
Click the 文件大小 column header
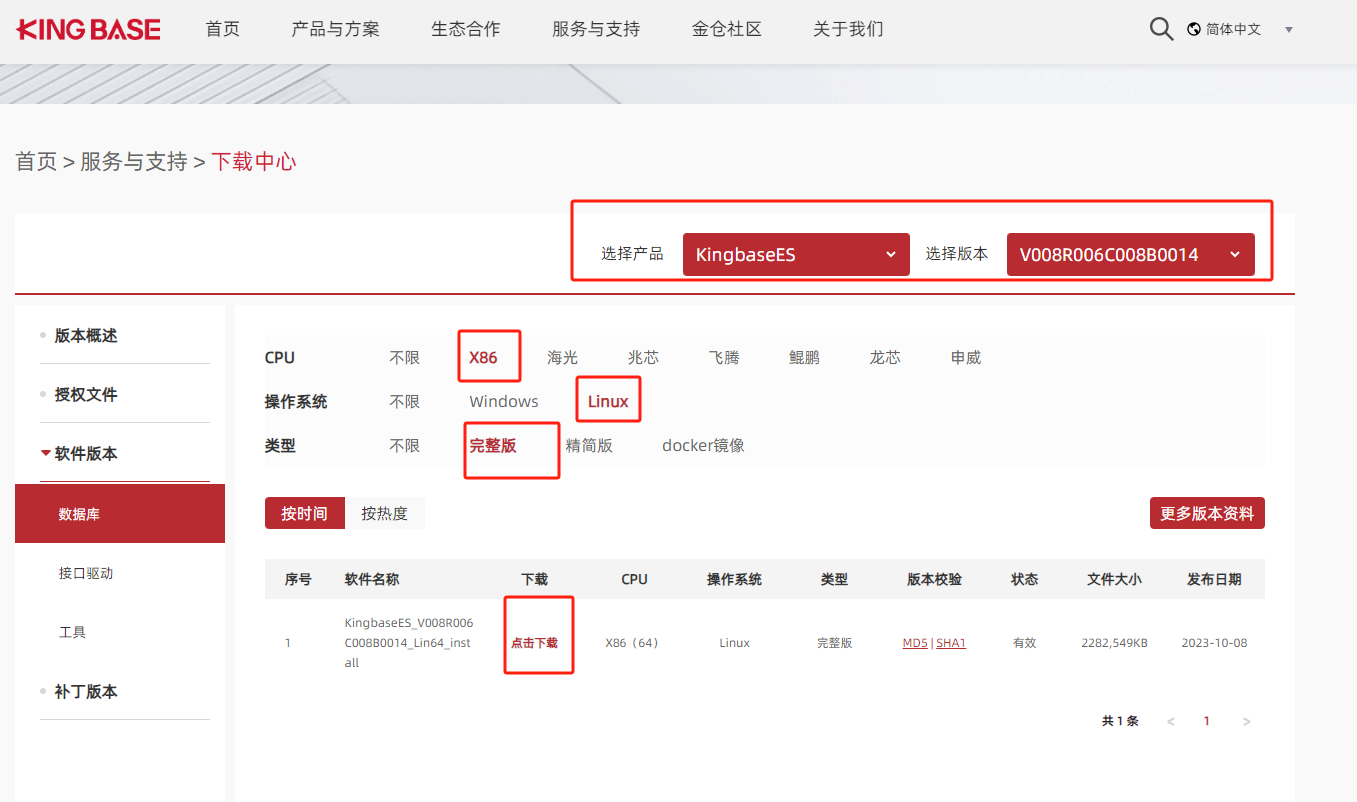1114,579
